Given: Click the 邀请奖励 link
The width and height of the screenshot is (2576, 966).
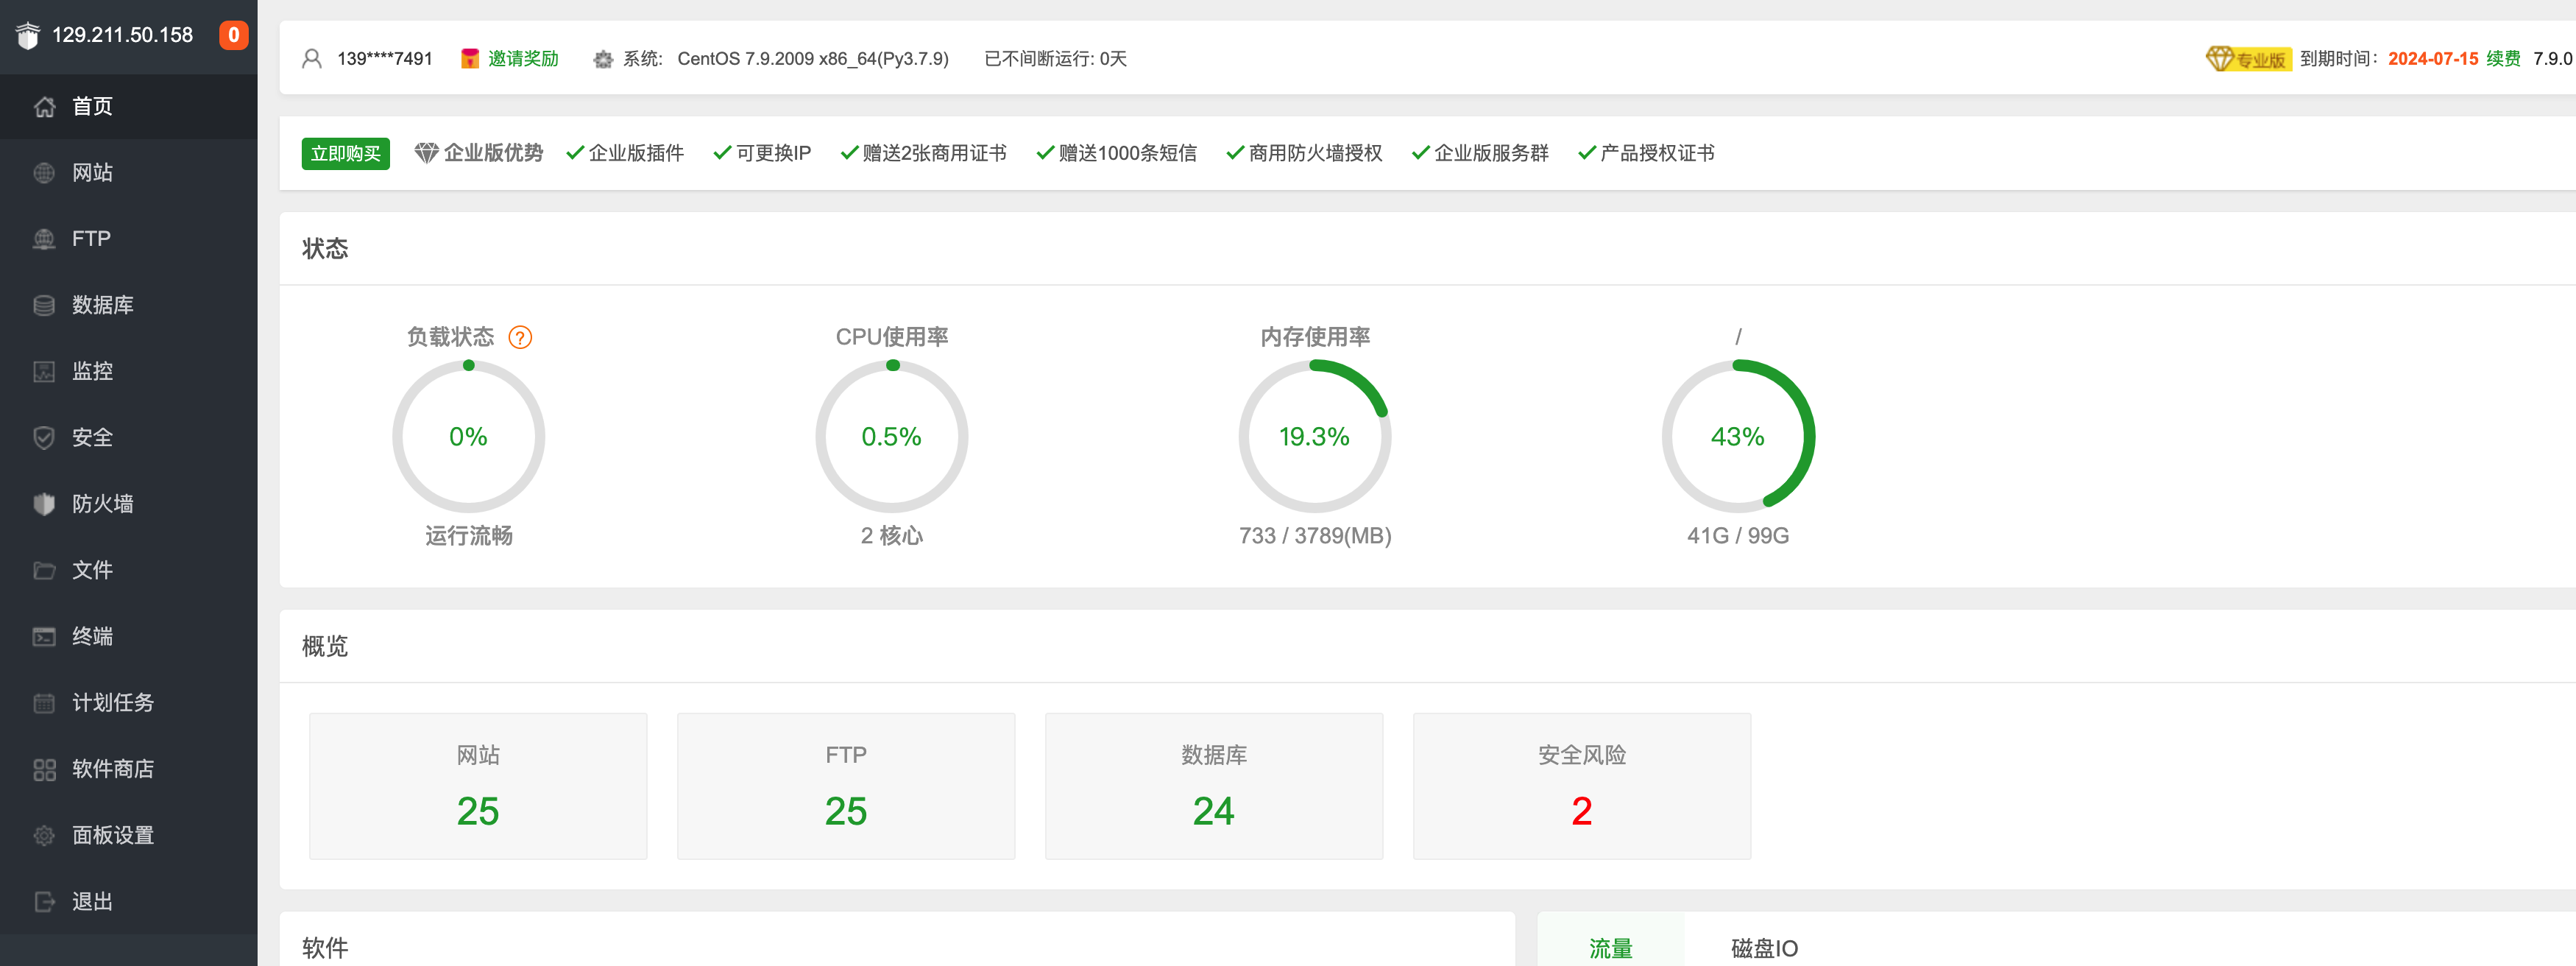Looking at the screenshot, I should pyautogui.click(x=523, y=58).
